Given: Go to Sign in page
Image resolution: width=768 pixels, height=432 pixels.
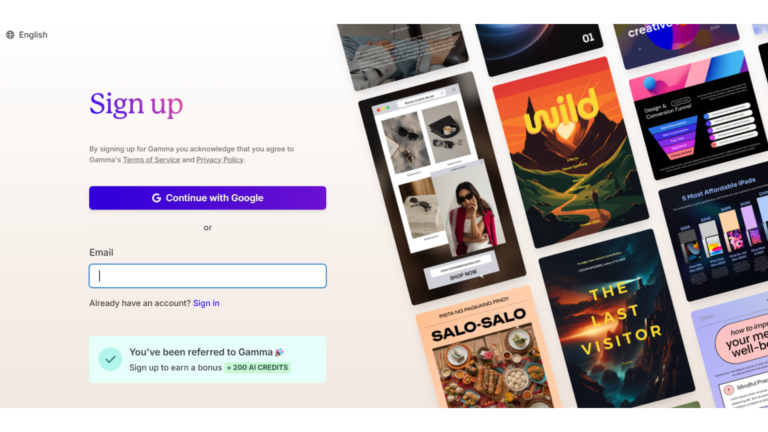Looking at the screenshot, I should [x=206, y=303].
